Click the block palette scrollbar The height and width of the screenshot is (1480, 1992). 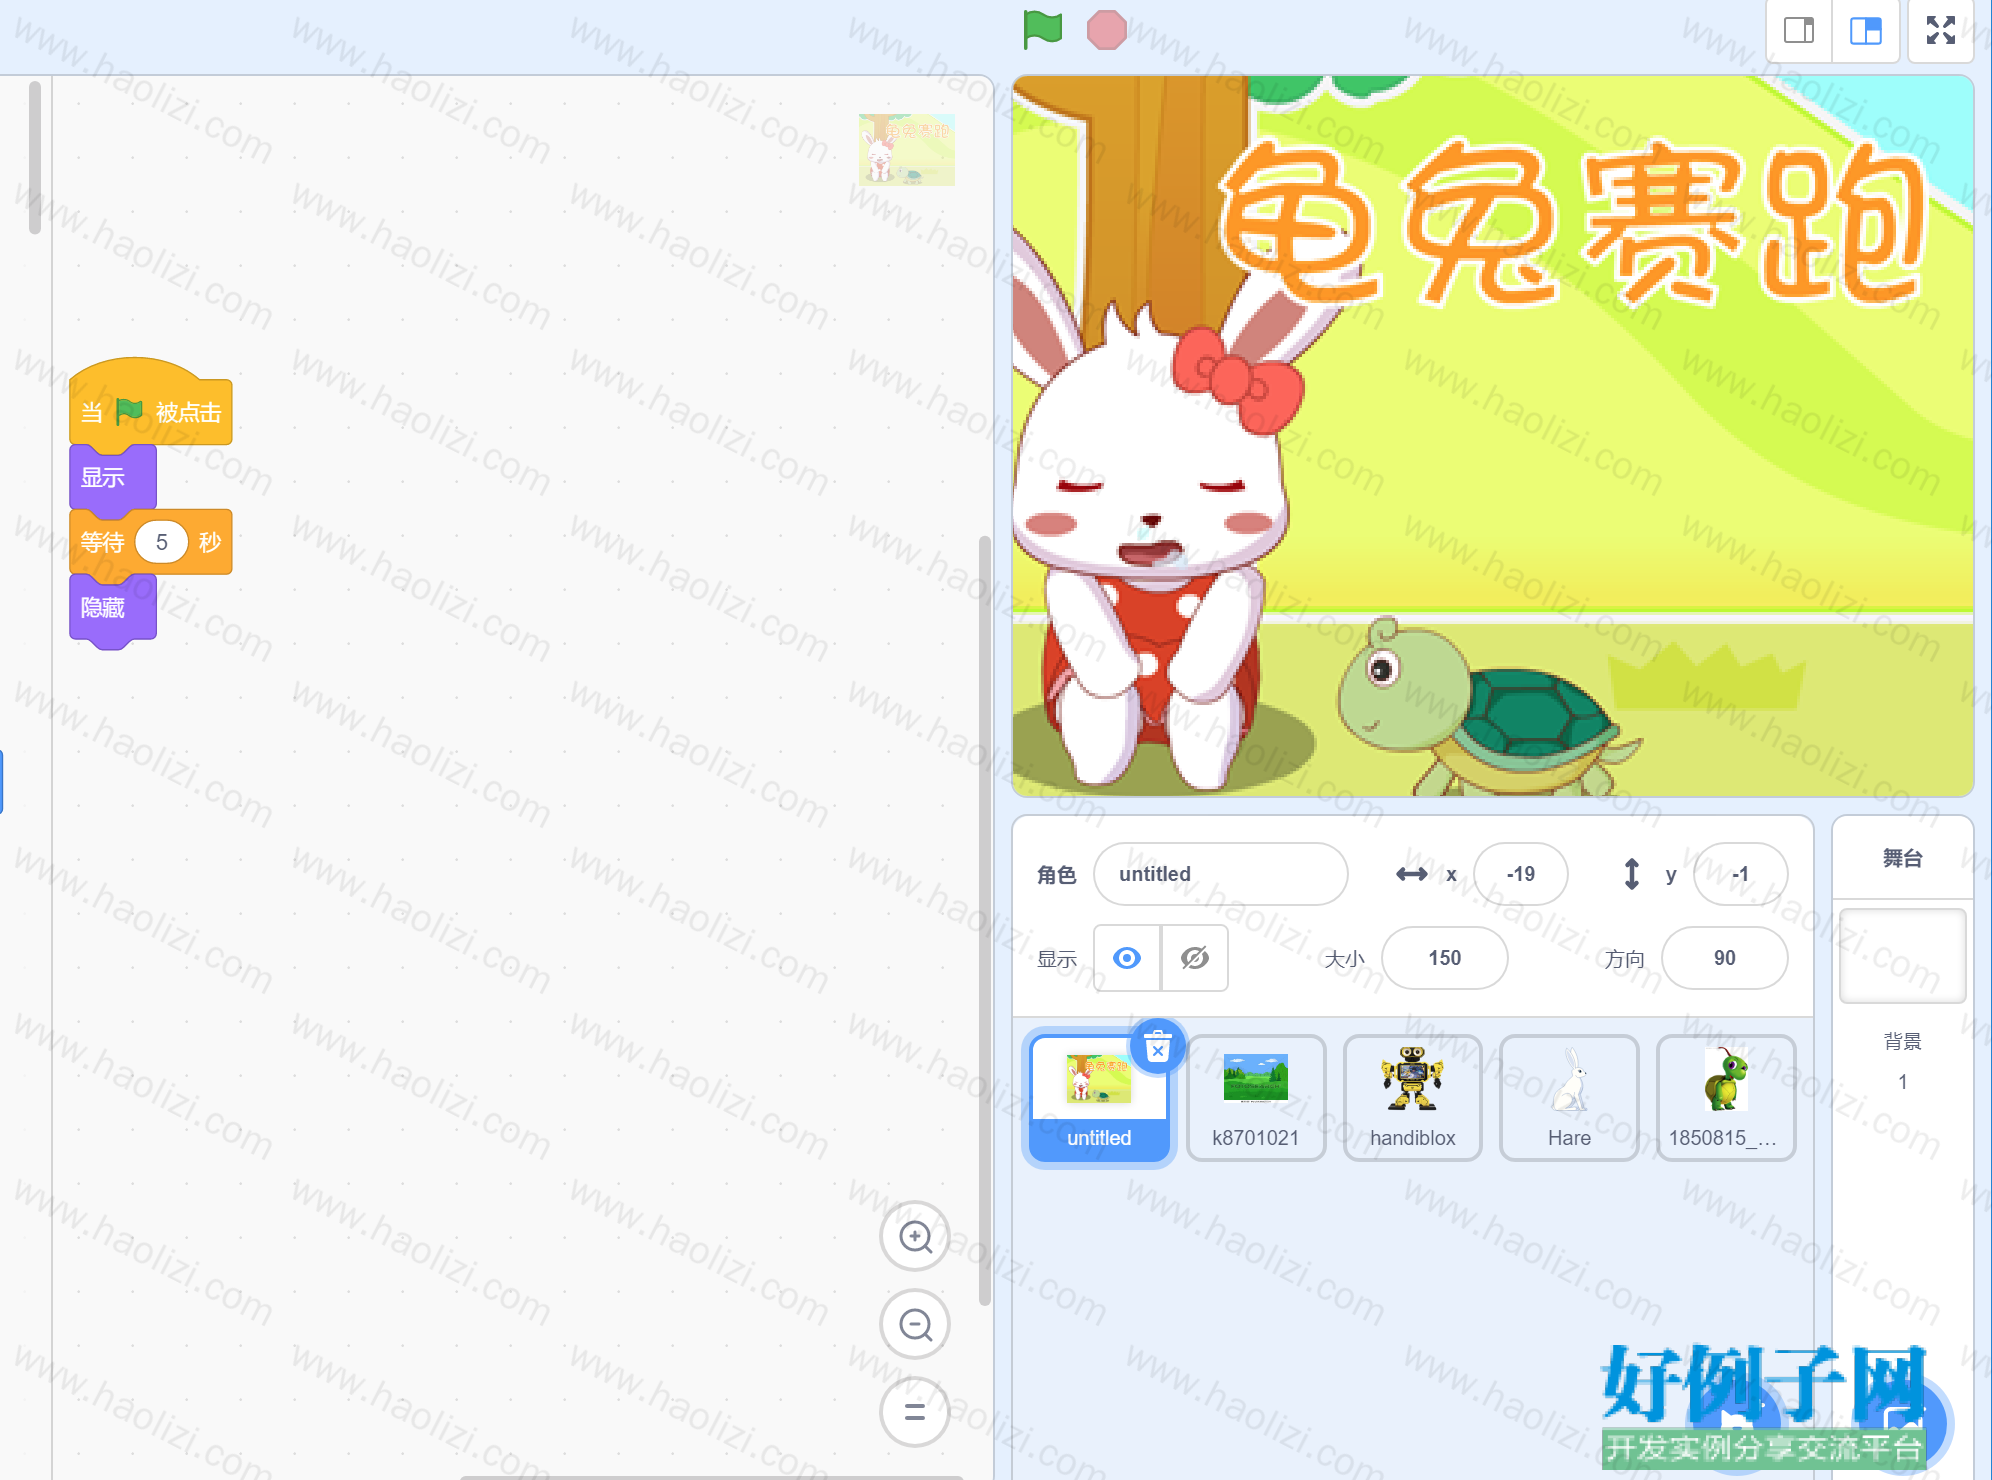click(35, 157)
